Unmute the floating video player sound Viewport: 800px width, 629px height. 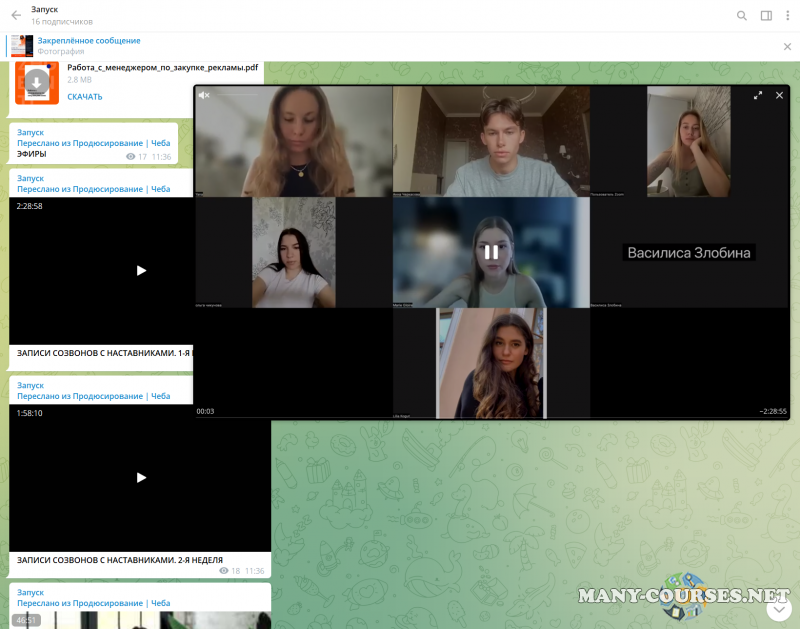pos(204,95)
